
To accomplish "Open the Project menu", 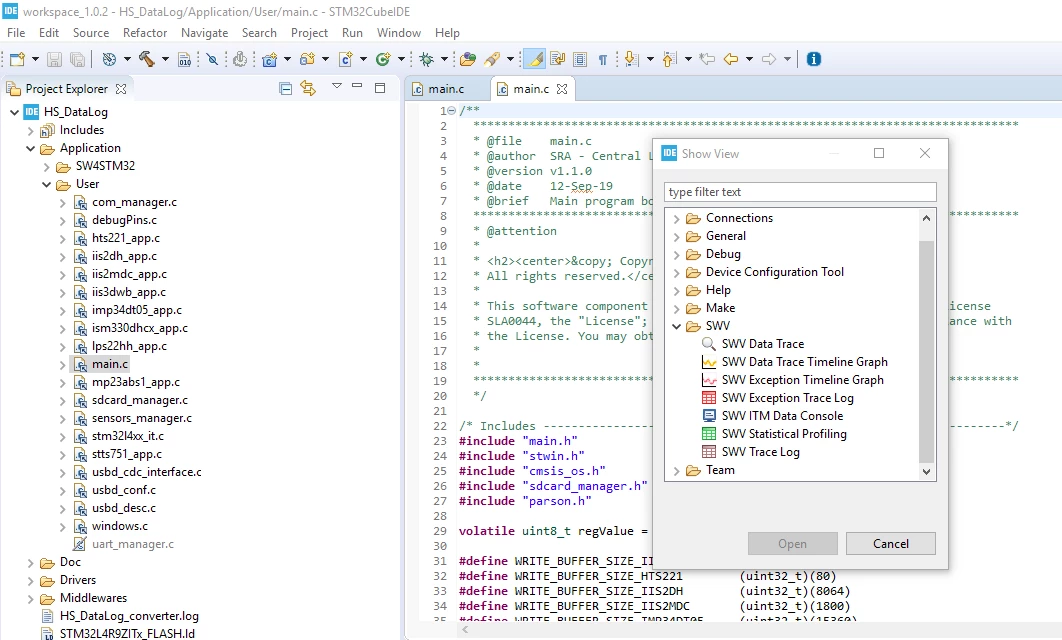I will [x=310, y=33].
